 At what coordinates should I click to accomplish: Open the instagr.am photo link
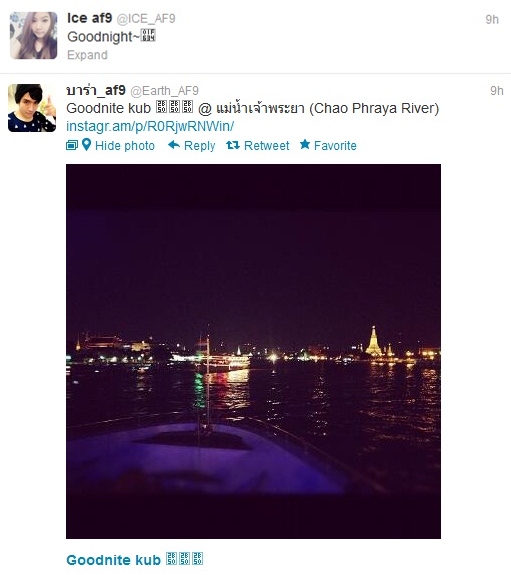[x=150, y=127]
